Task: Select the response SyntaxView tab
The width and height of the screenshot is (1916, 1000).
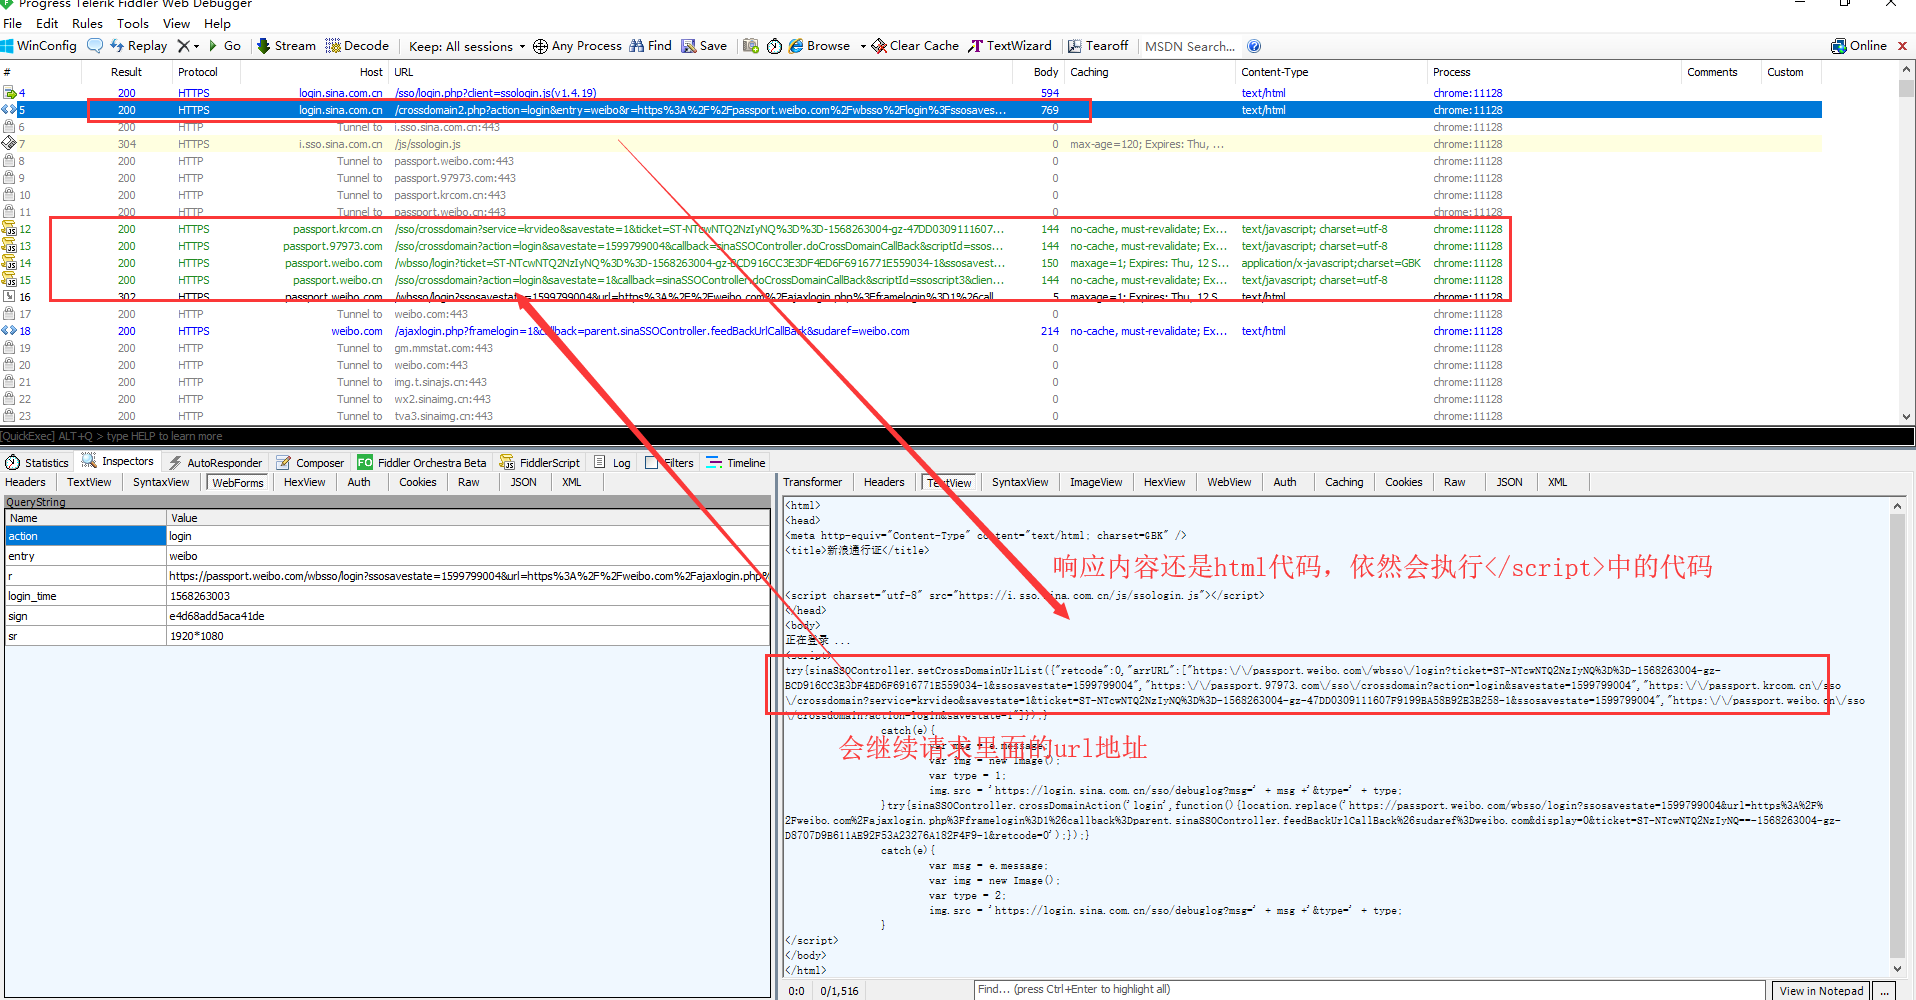Action: click(1020, 482)
